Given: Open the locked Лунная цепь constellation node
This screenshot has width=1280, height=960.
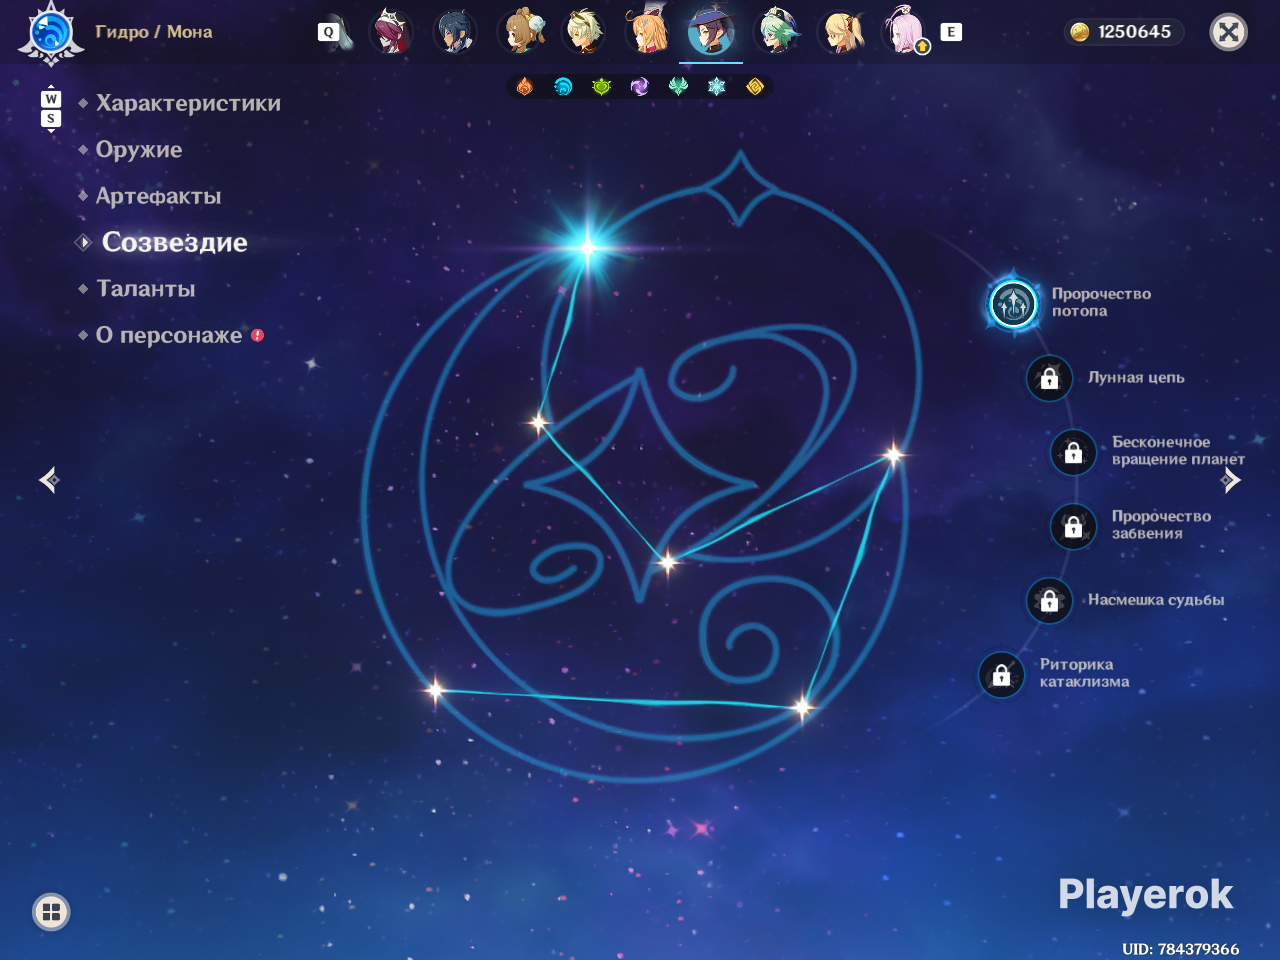Looking at the screenshot, I should 1050,378.
